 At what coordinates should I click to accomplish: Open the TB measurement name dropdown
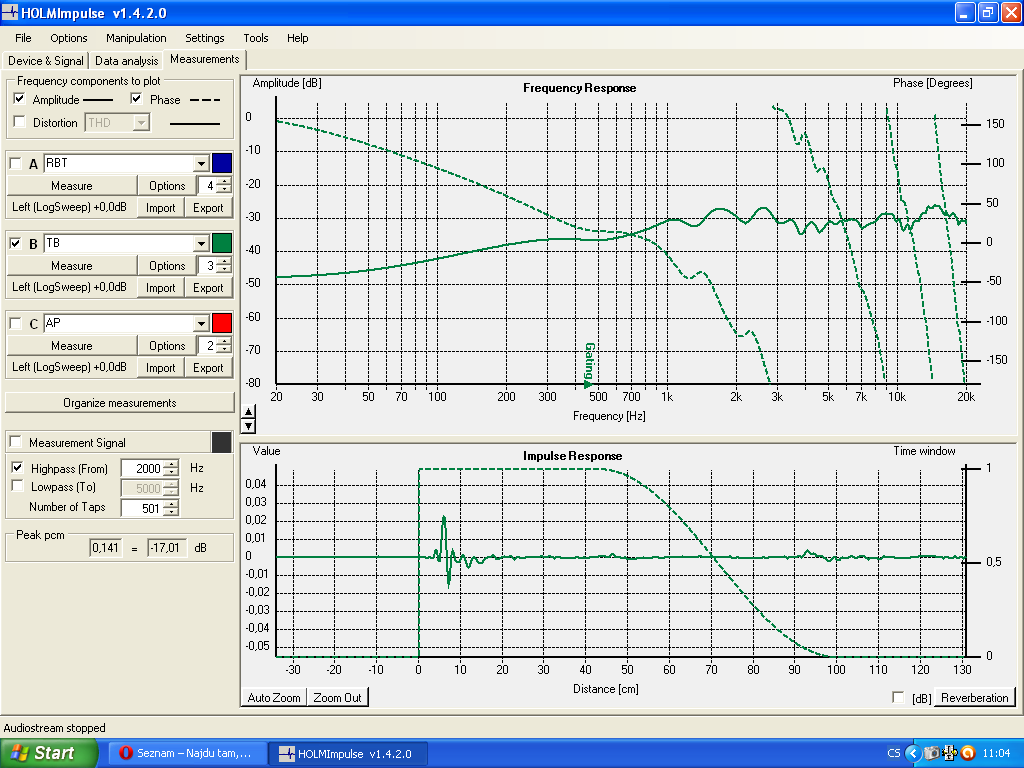coord(201,244)
